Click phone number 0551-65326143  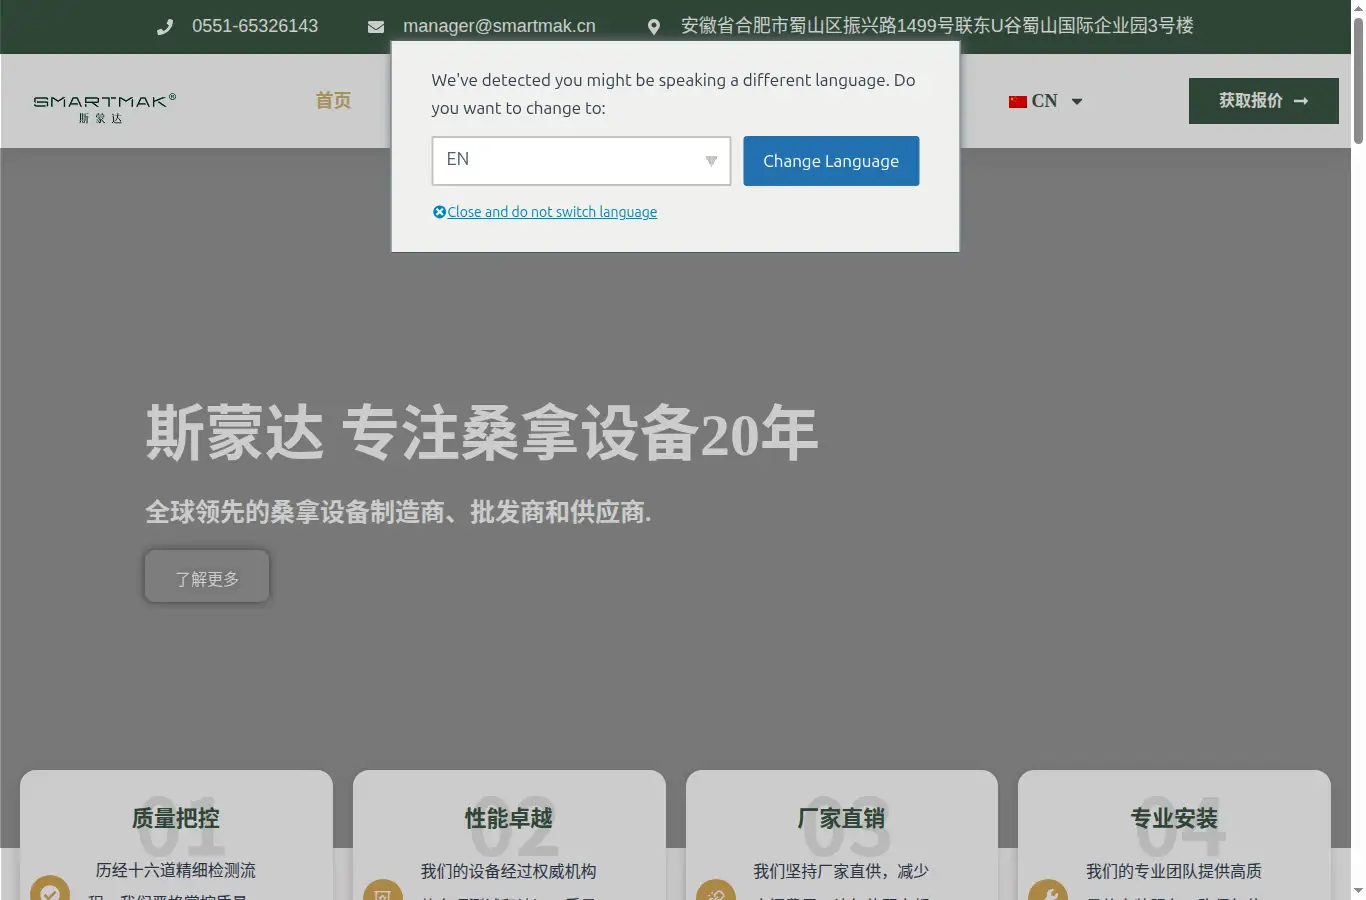(255, 26)
